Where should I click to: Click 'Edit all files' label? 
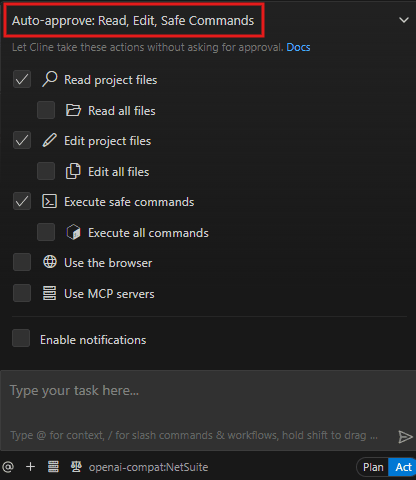pyautogui.click(x=118, y=172)
